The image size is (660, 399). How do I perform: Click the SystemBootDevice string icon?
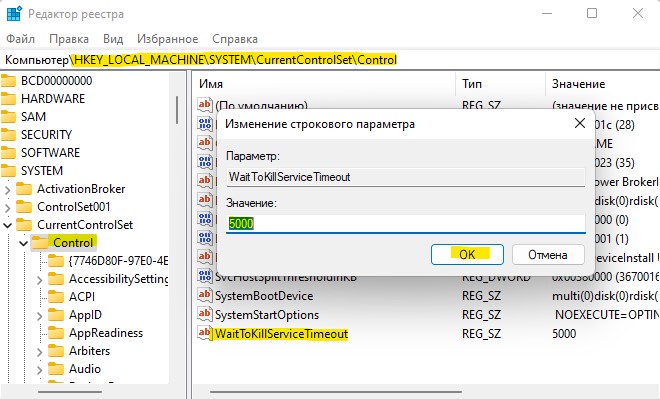(x=205, y=295)
